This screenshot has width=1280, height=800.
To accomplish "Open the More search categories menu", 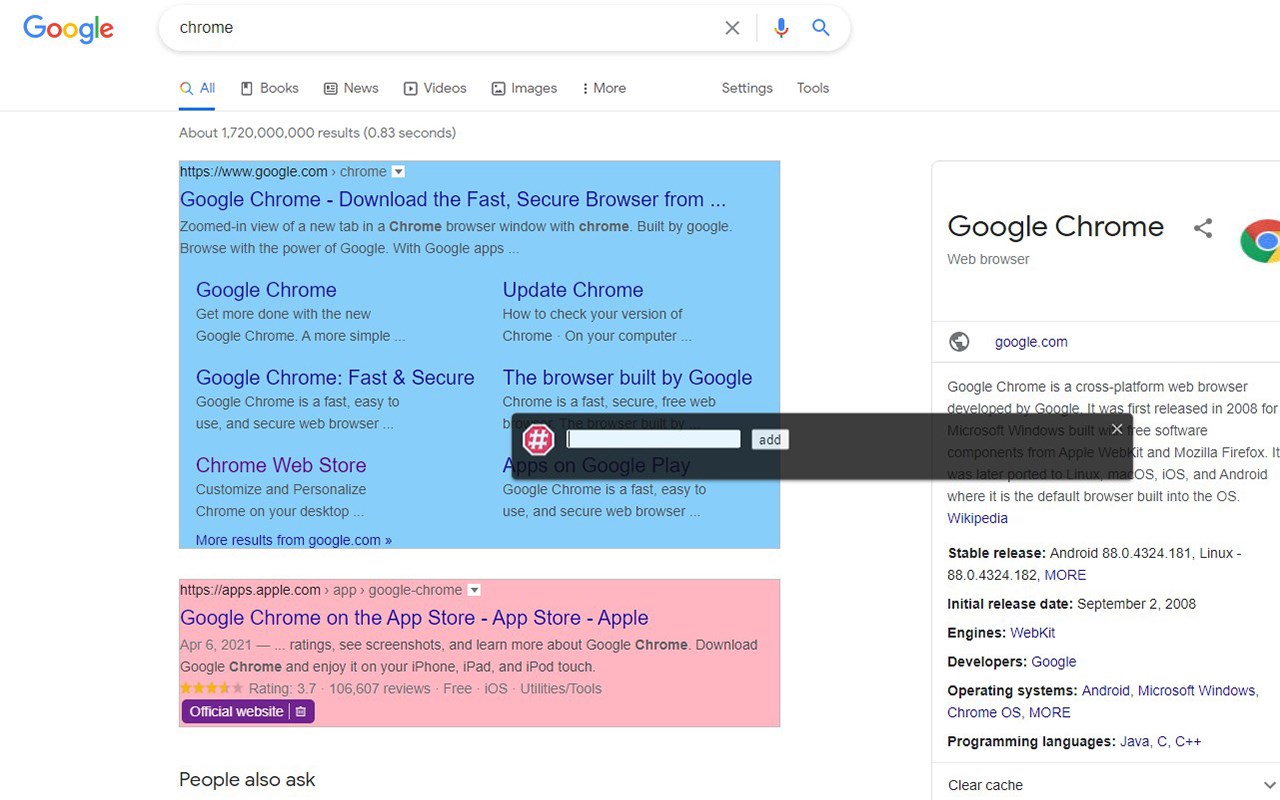I will click(604, 88).
